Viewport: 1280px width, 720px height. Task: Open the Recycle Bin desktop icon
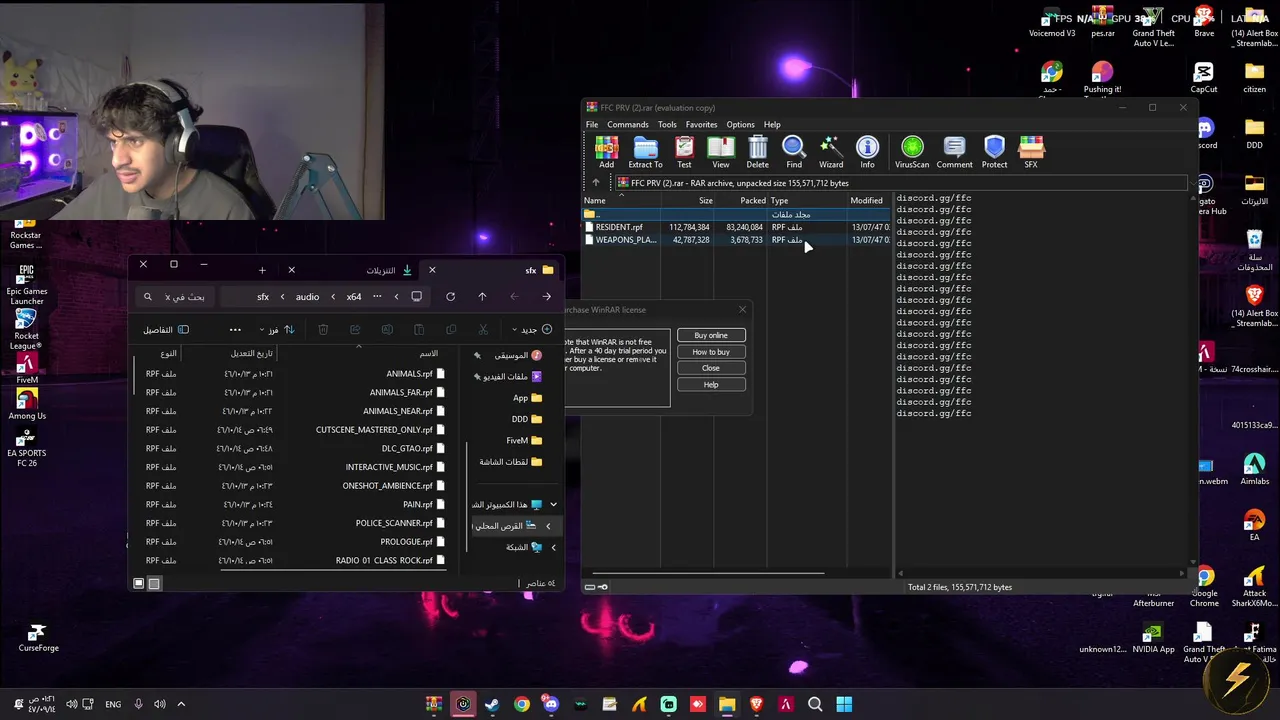[x=1254, y=251]
